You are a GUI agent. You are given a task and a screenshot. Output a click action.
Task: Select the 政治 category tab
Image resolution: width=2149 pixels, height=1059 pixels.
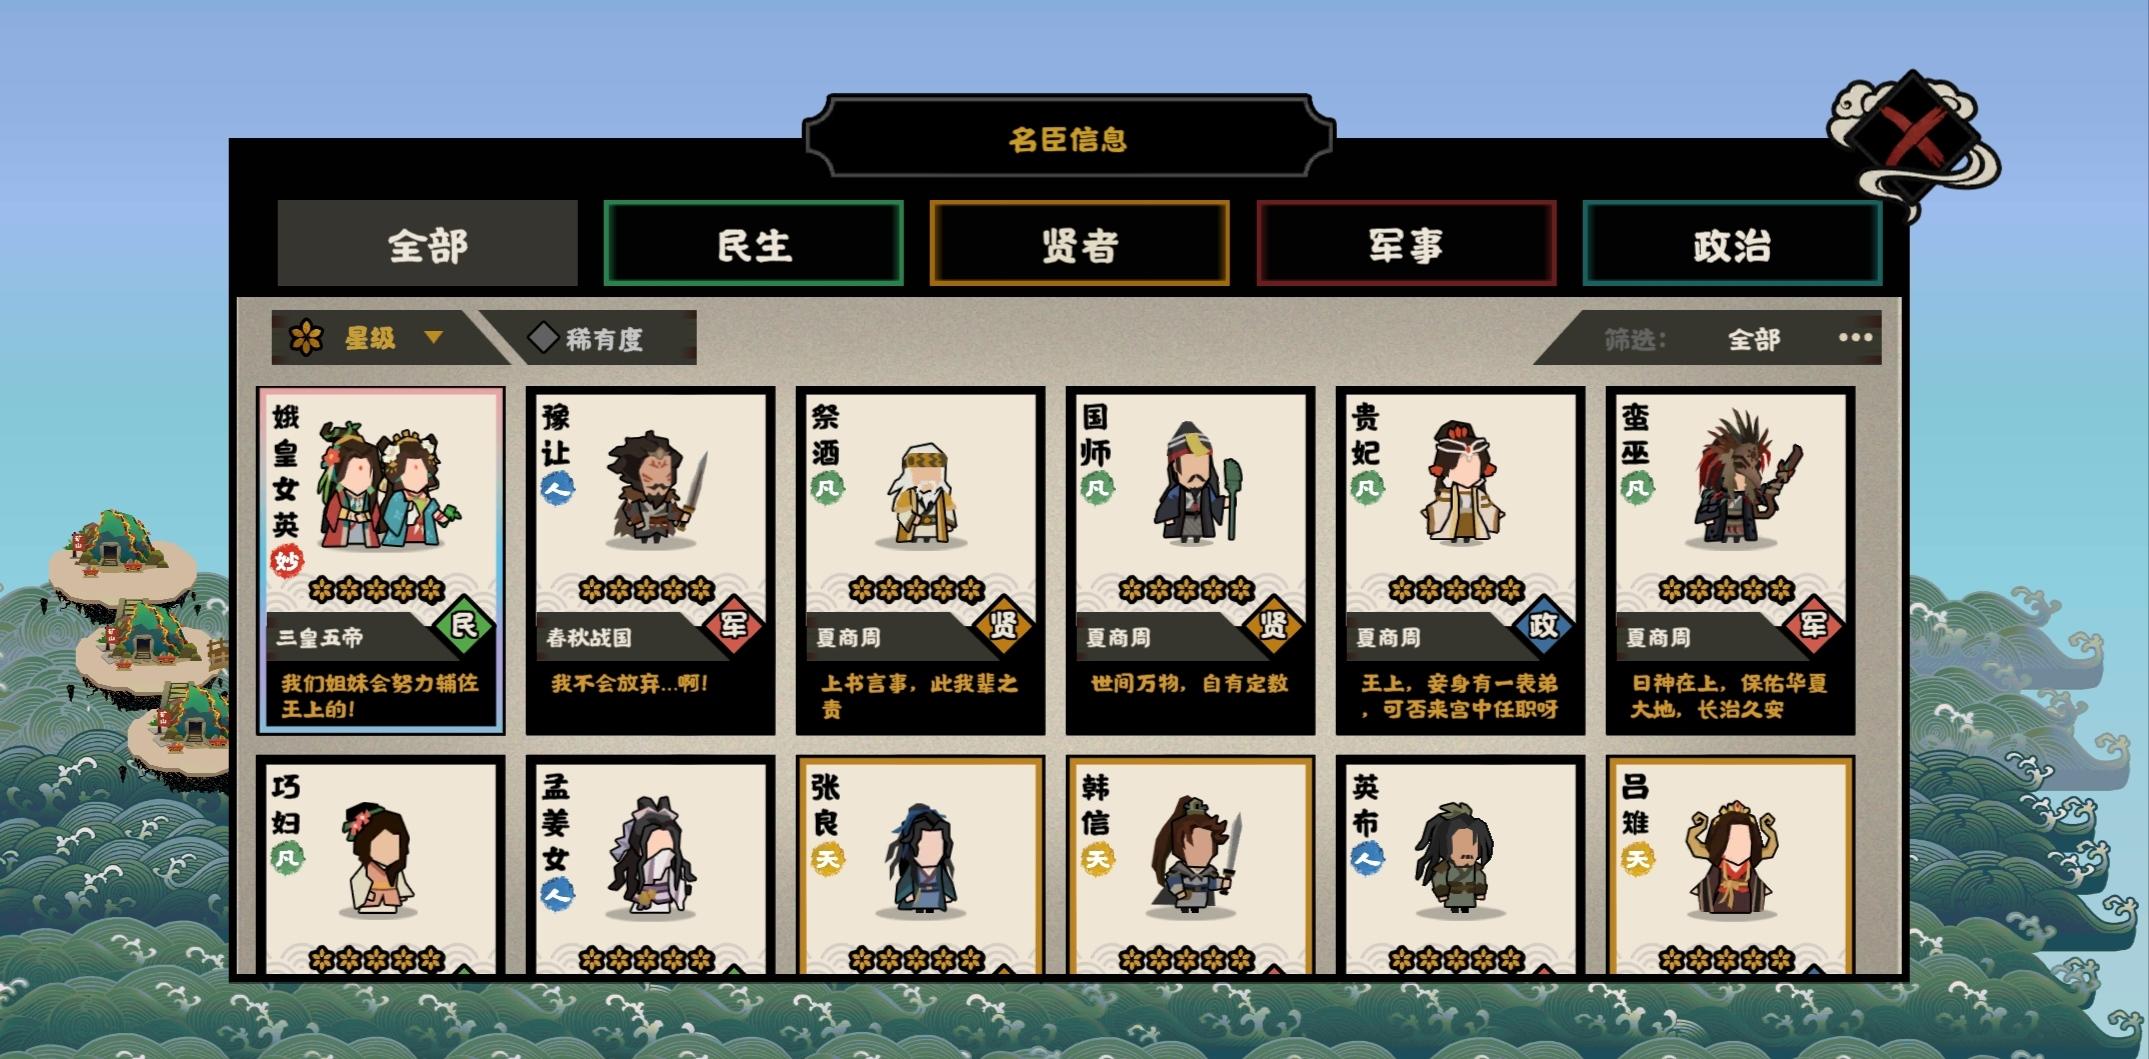click(1733, 244)
